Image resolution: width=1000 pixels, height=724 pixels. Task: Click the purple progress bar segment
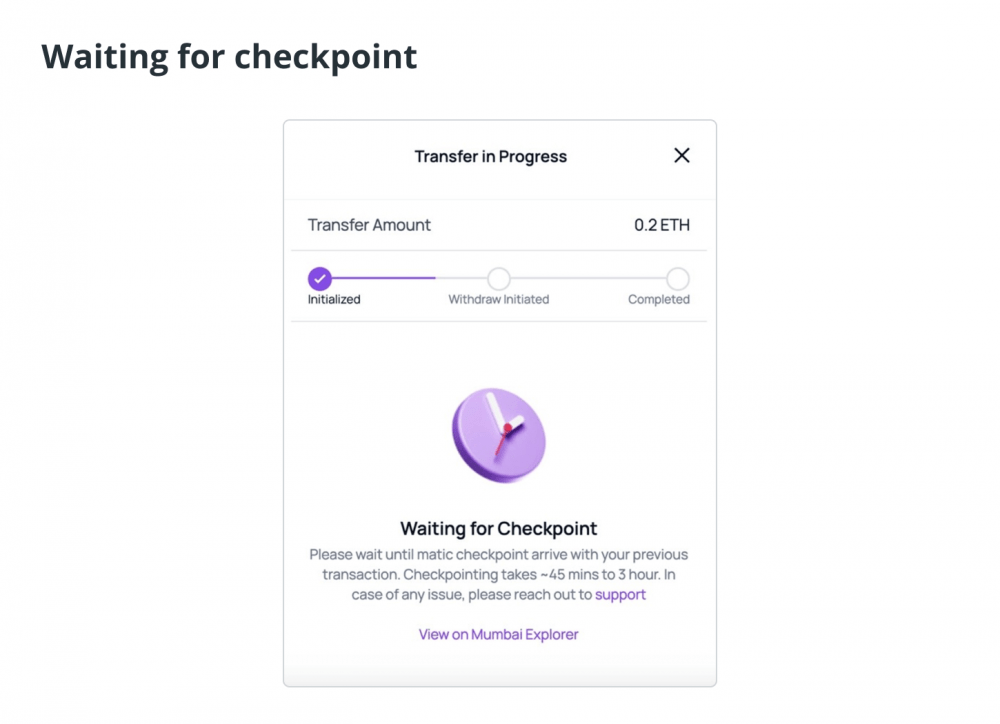[x=383, y=278]
